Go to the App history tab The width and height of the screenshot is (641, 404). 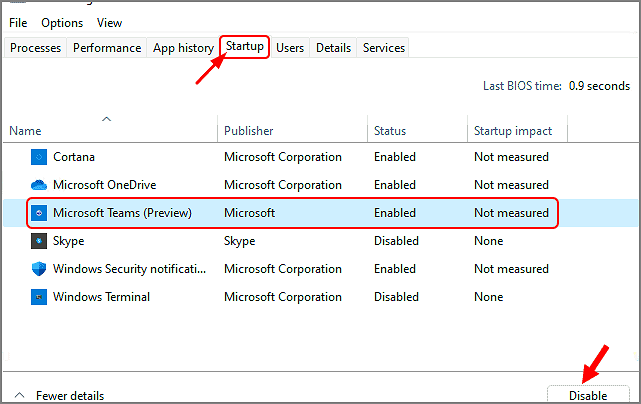click(183, 48)
